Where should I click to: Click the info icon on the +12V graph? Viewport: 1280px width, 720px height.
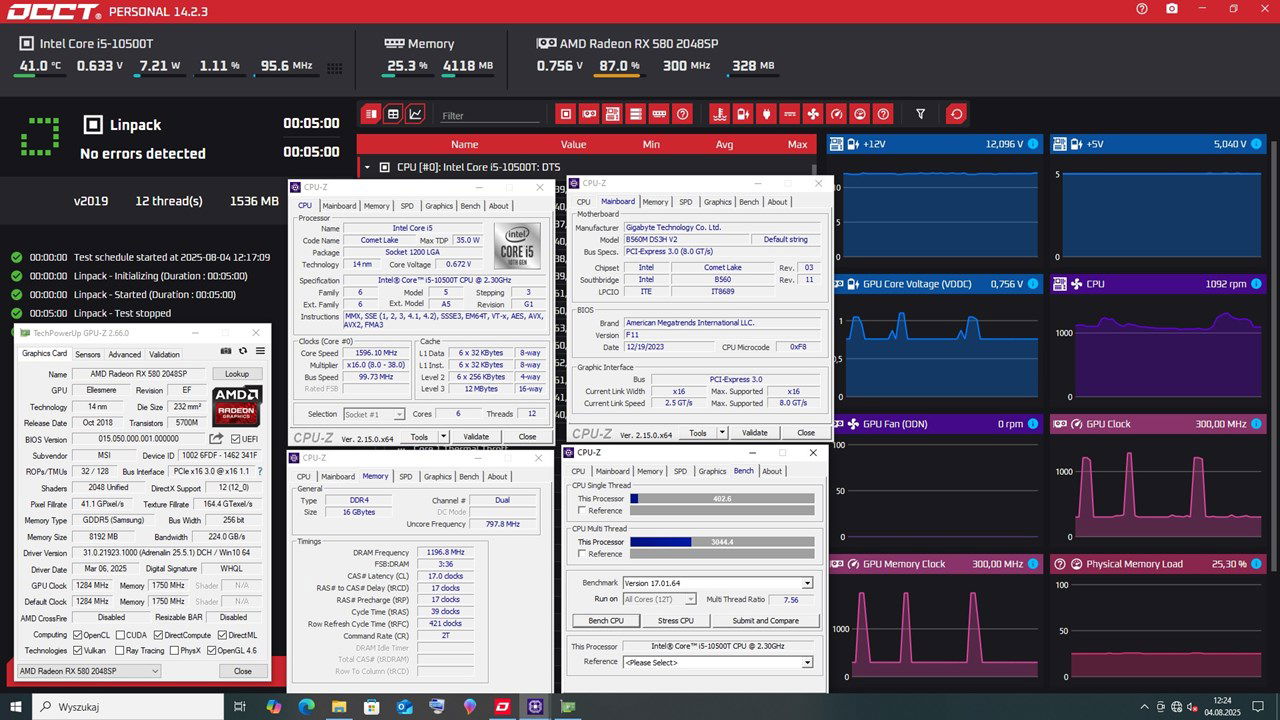point(1033,144)
